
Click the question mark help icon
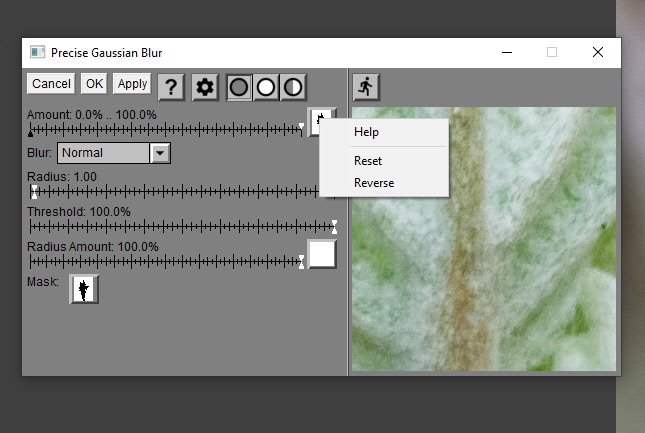click(x=171, y=87)
